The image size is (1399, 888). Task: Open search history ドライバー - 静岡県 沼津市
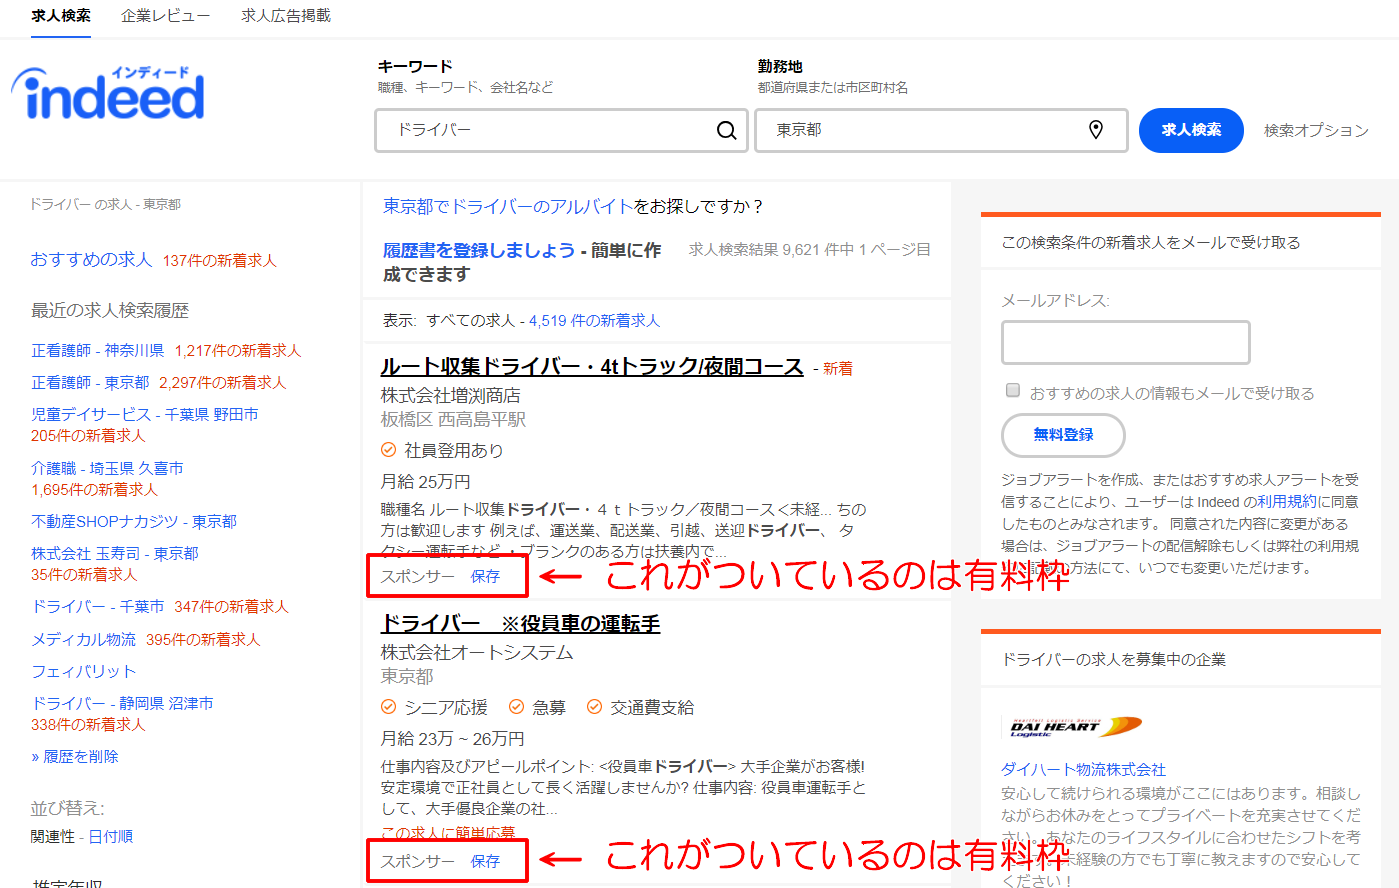click(x=122, y=704)
